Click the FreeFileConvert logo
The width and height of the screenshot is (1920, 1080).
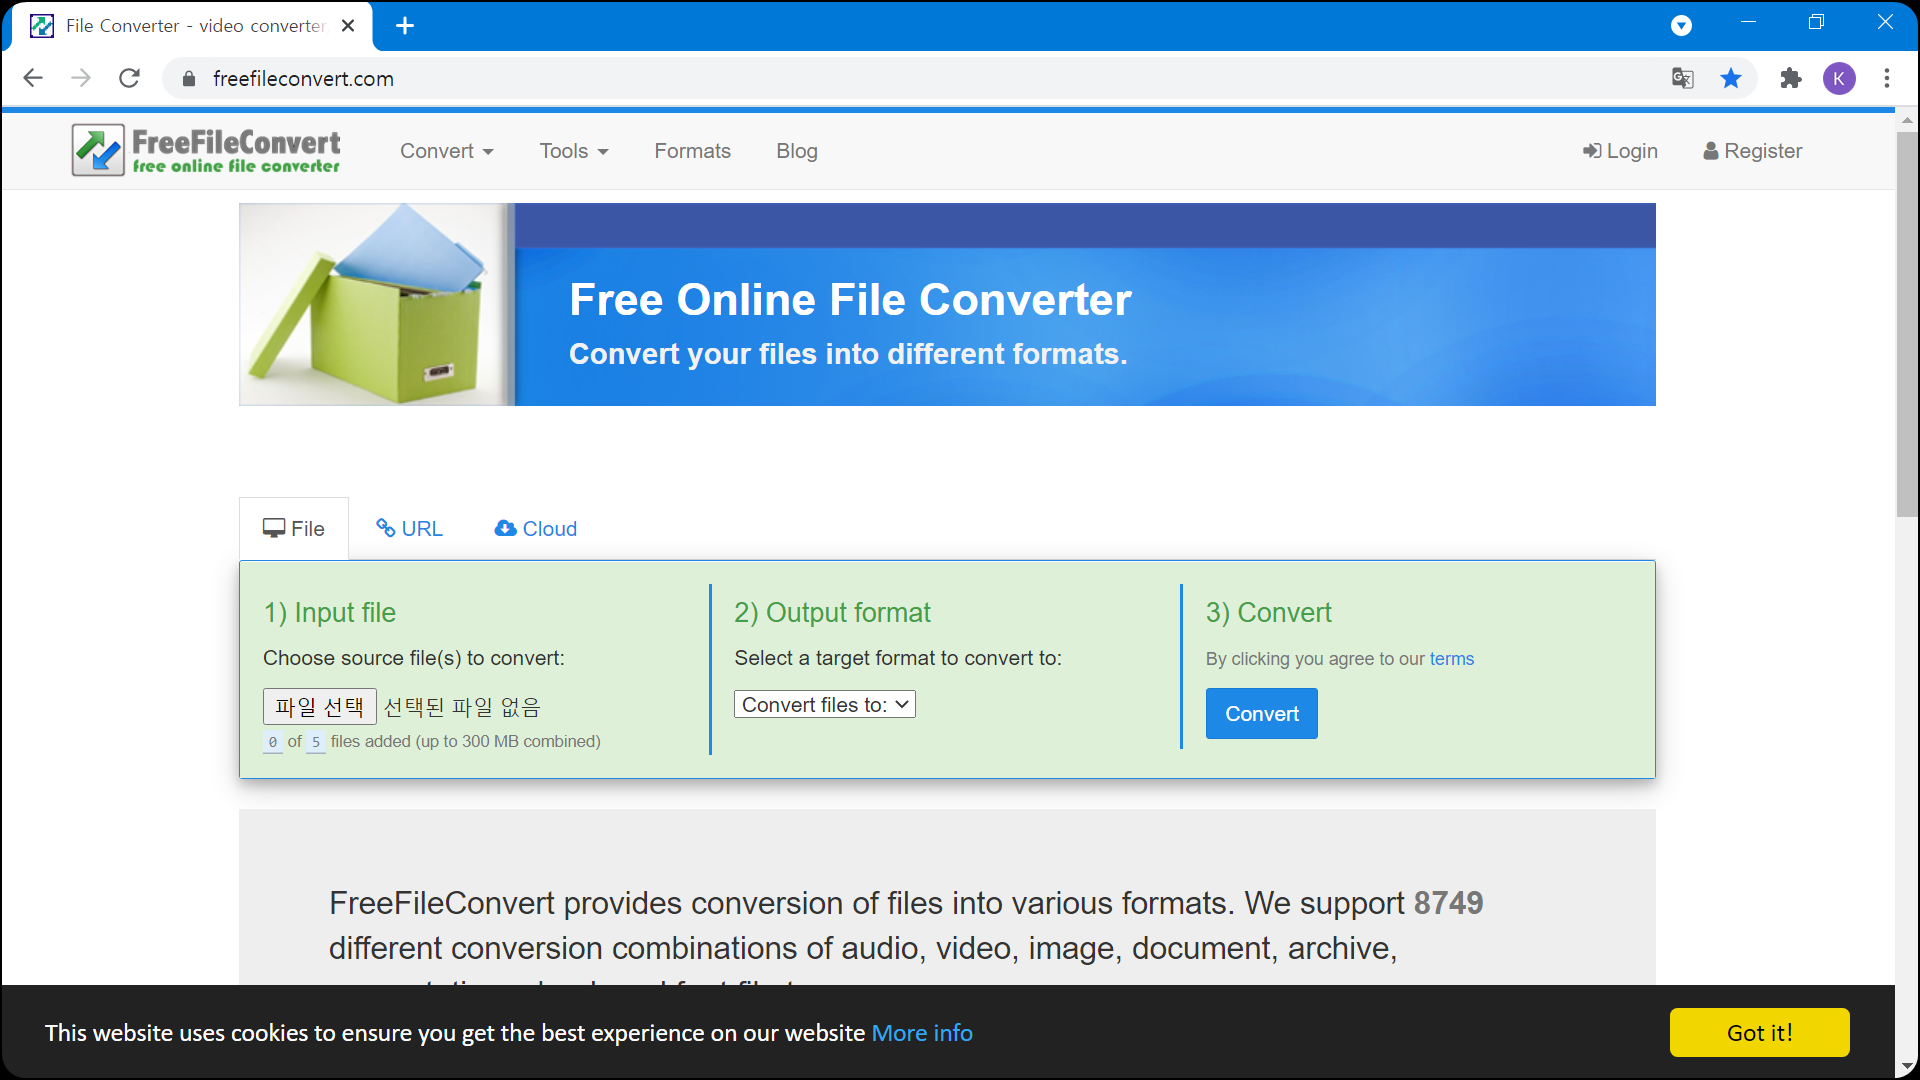tap(205, 149)
